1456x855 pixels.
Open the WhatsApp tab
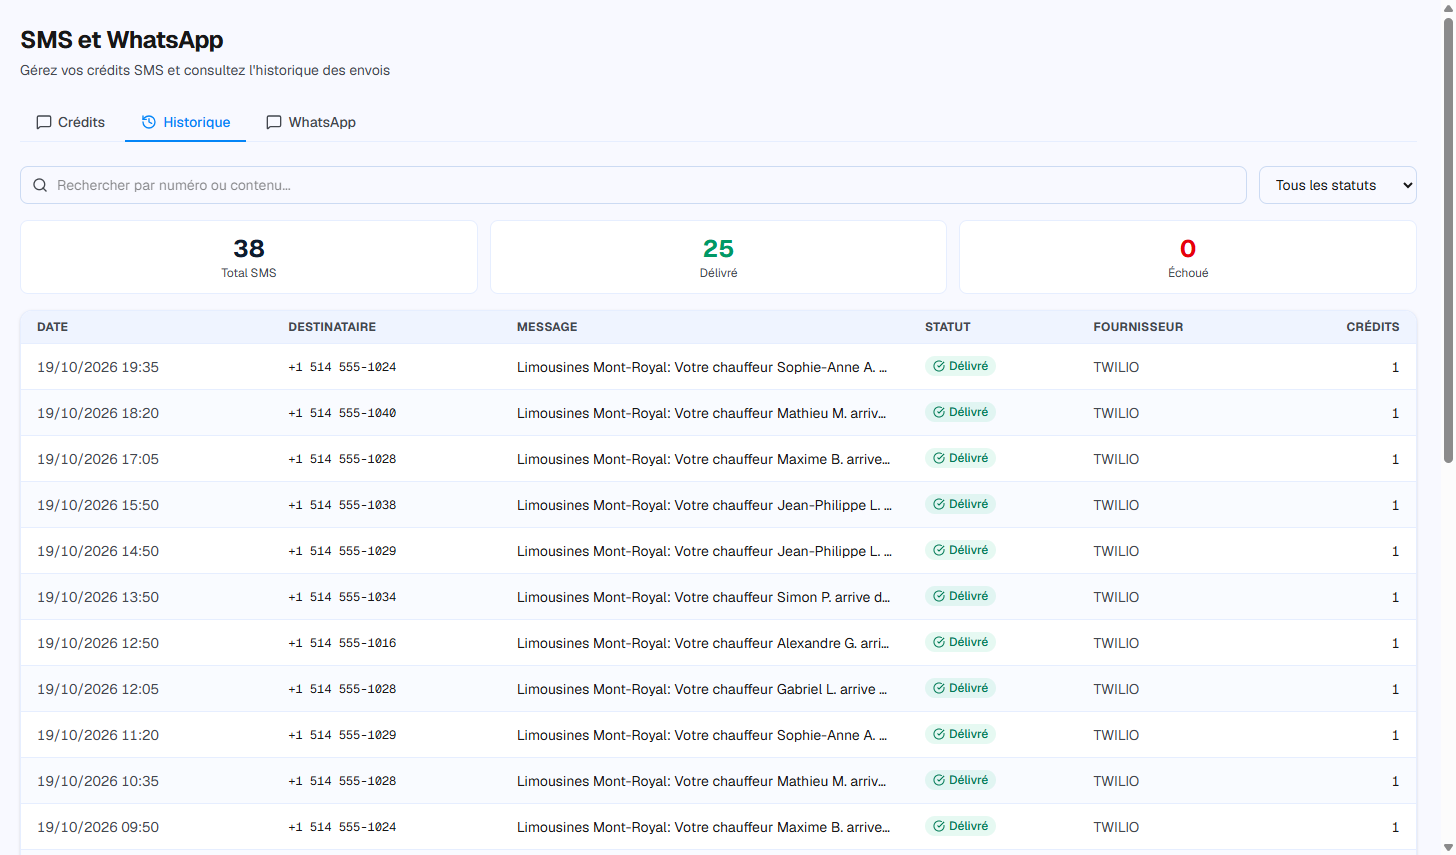pyautogui.click(x=311, y=122)
